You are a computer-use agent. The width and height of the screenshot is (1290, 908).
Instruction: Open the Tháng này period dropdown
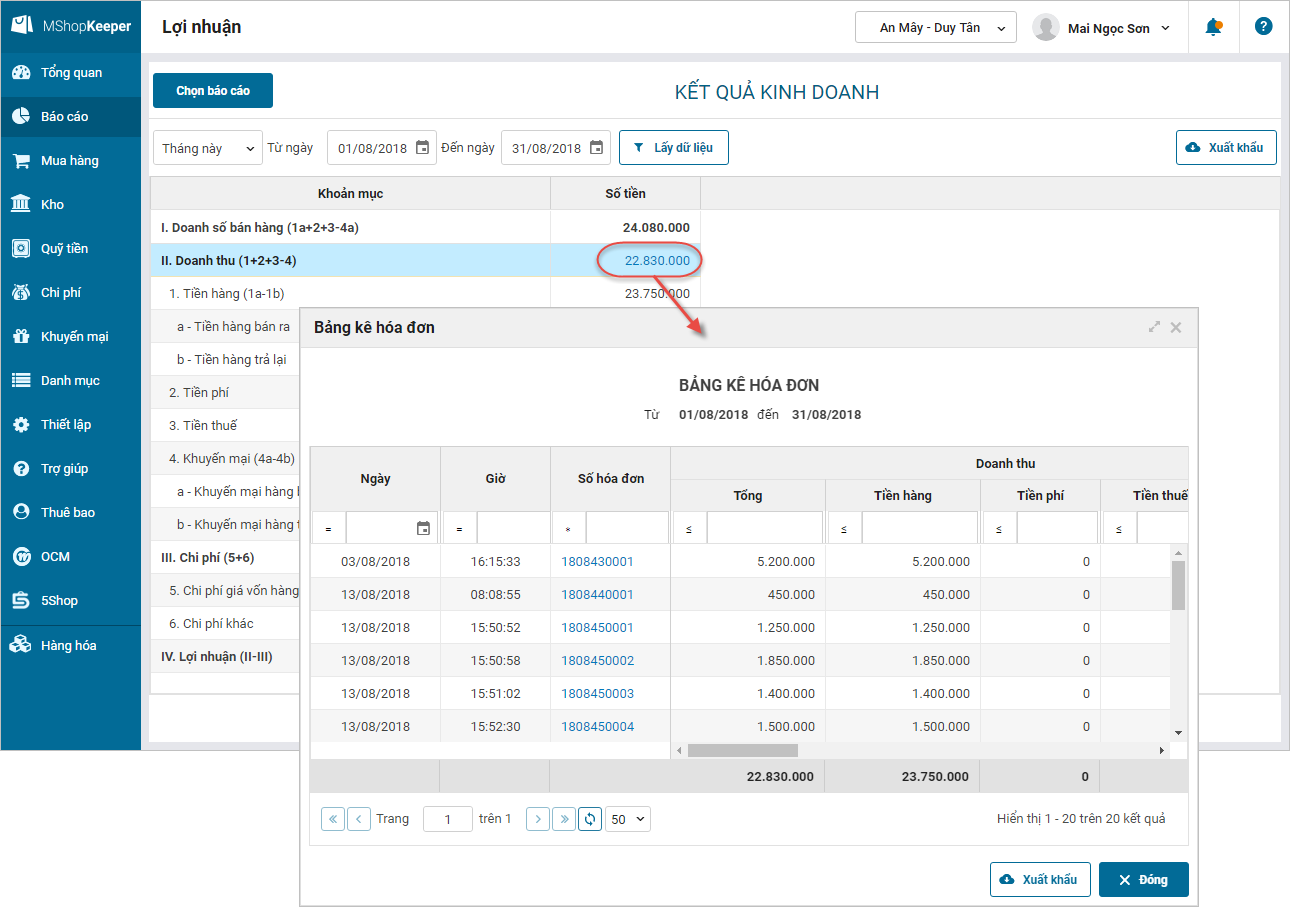click(207, 148)
